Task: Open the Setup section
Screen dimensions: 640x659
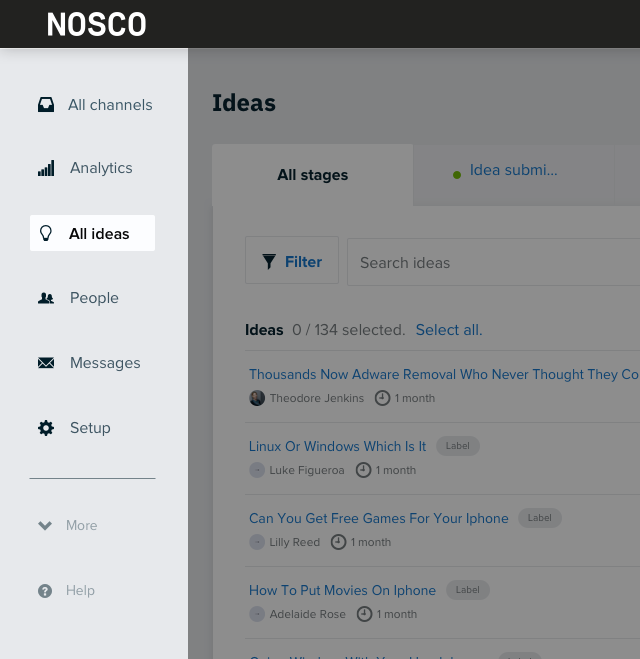Action: [x=92, y=428]
